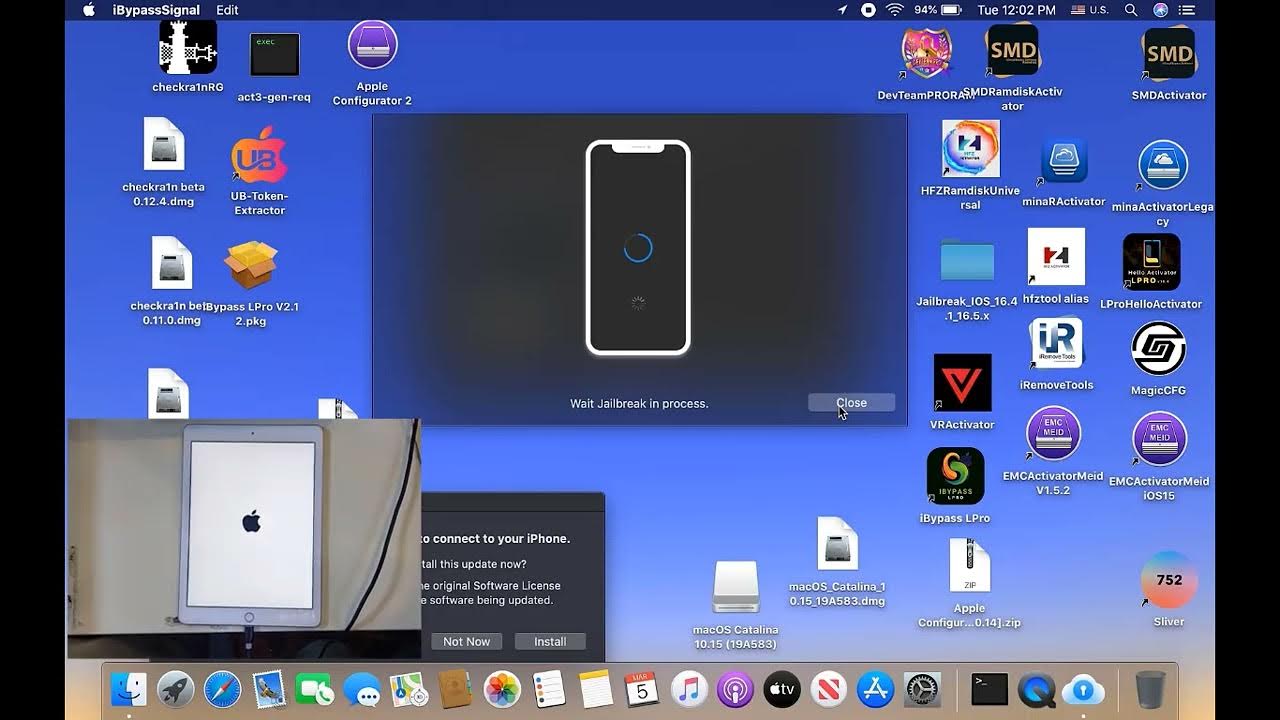Click Not Now in the update dialog

tap(467, 642)
